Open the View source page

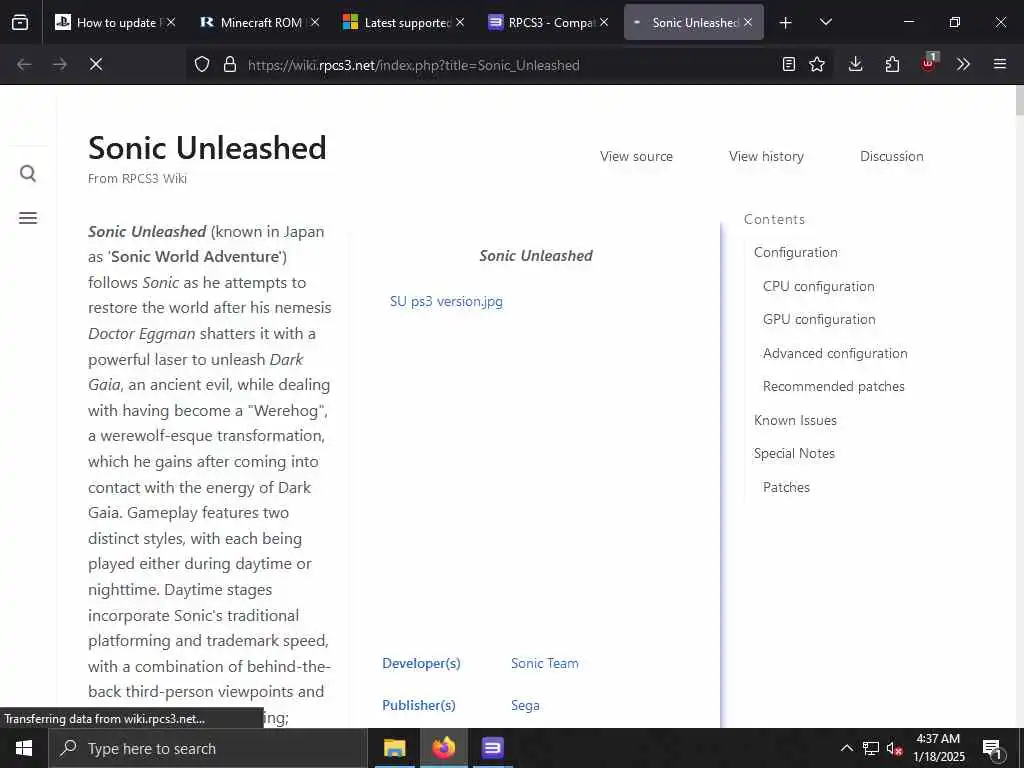(x=636, y=156)
